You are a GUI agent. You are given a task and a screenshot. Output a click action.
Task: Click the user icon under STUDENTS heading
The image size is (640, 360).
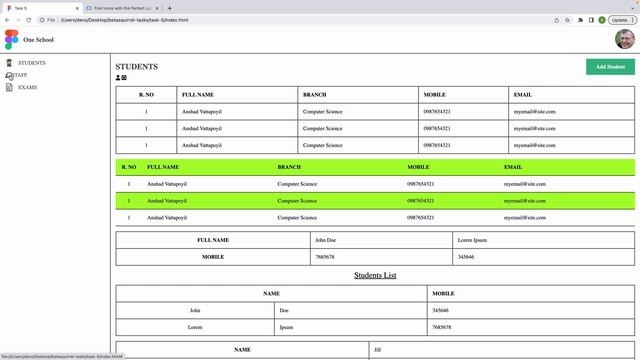point(118,78)
